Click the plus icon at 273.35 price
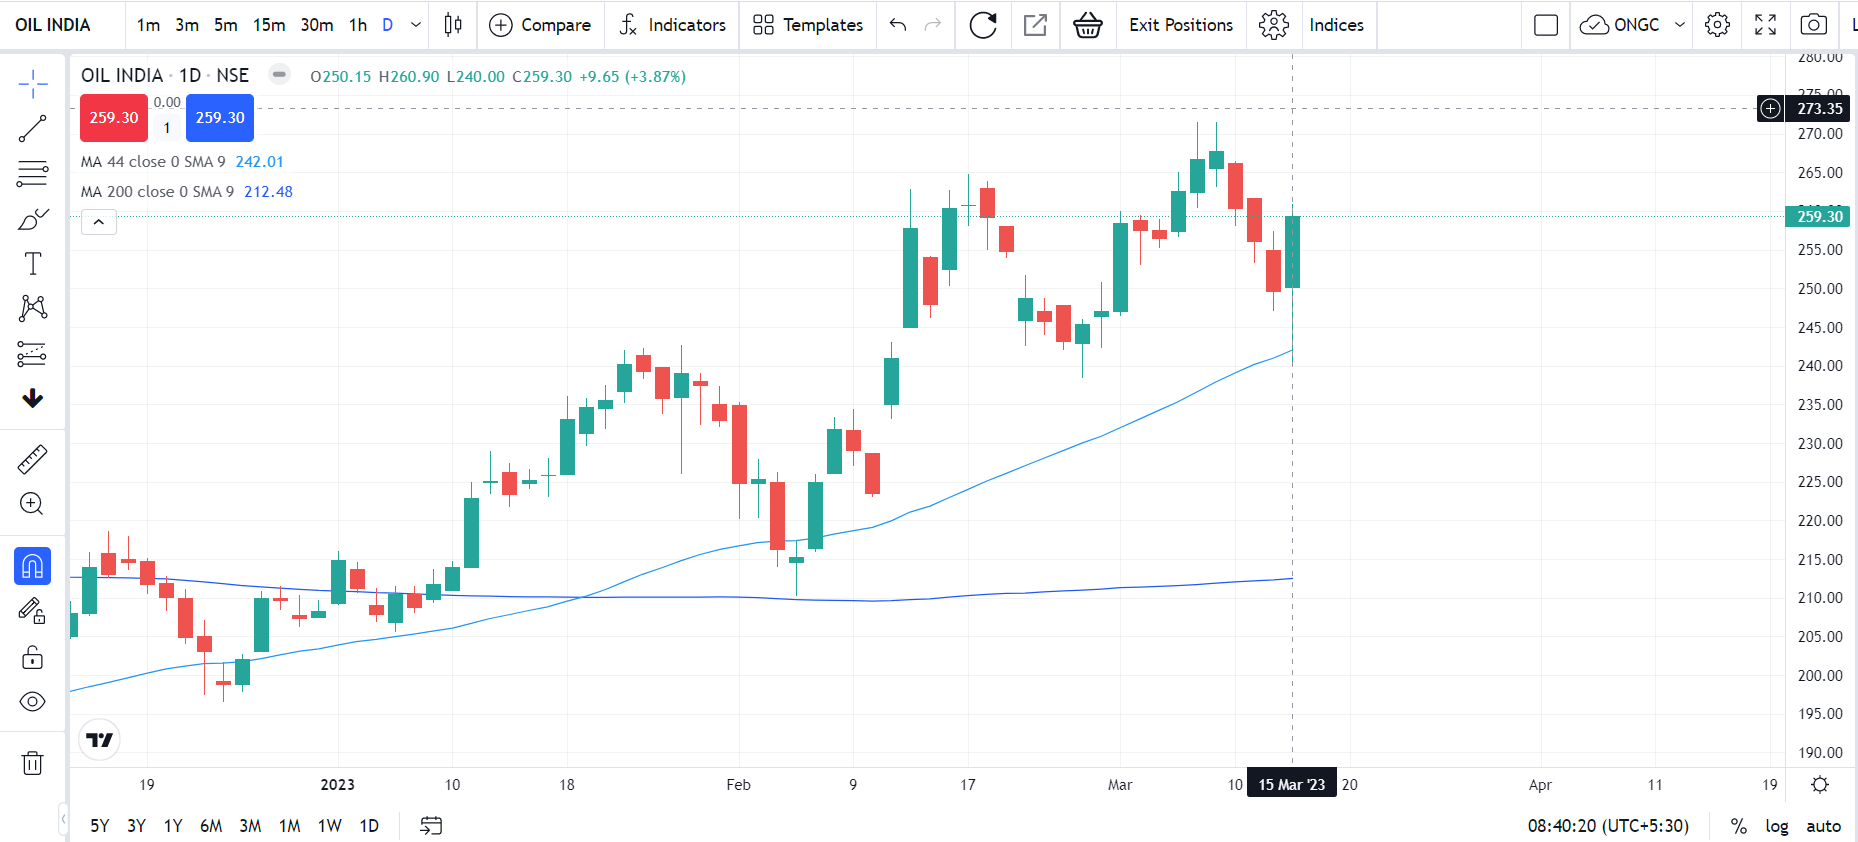 click(x=1770, y=108)
